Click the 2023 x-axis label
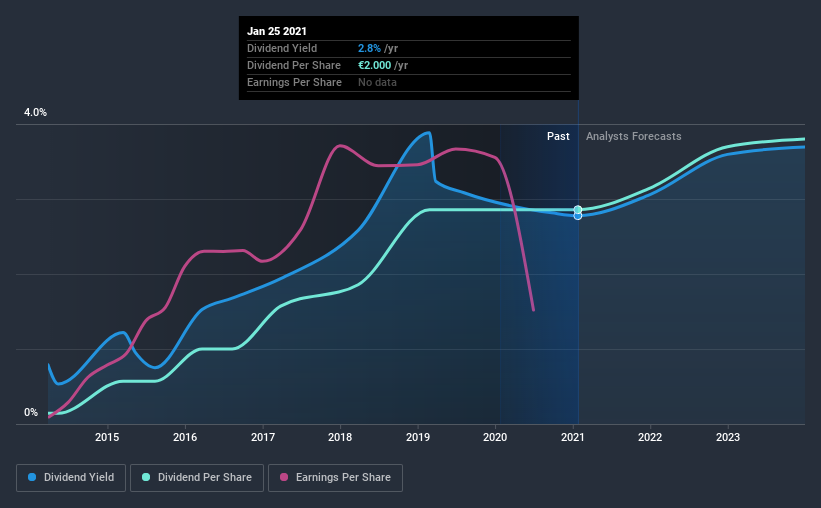Image resolution: width=821 pixels, height=508 pixels. [x=728, y=437]
